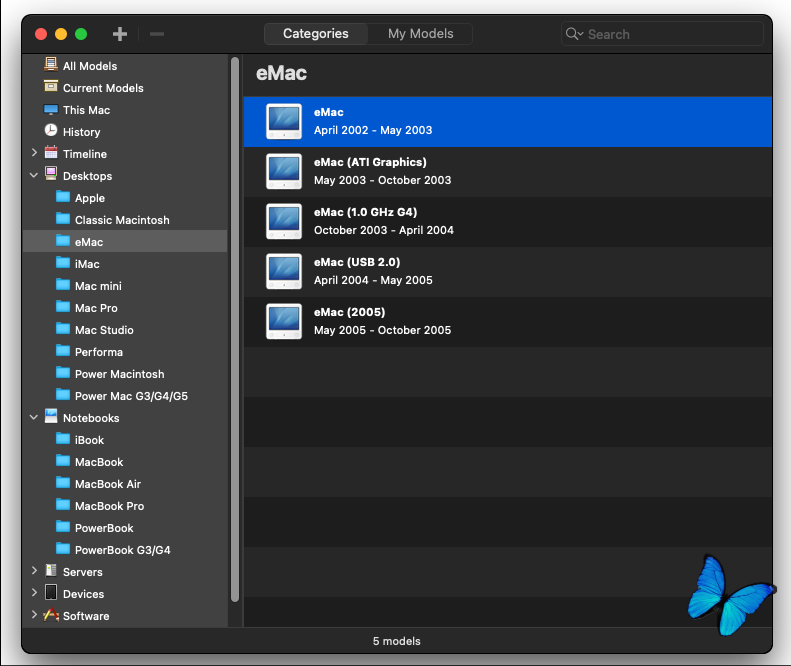Click the Performa folder icon
The image size is (791, 666).
click(x=63, y=350)
